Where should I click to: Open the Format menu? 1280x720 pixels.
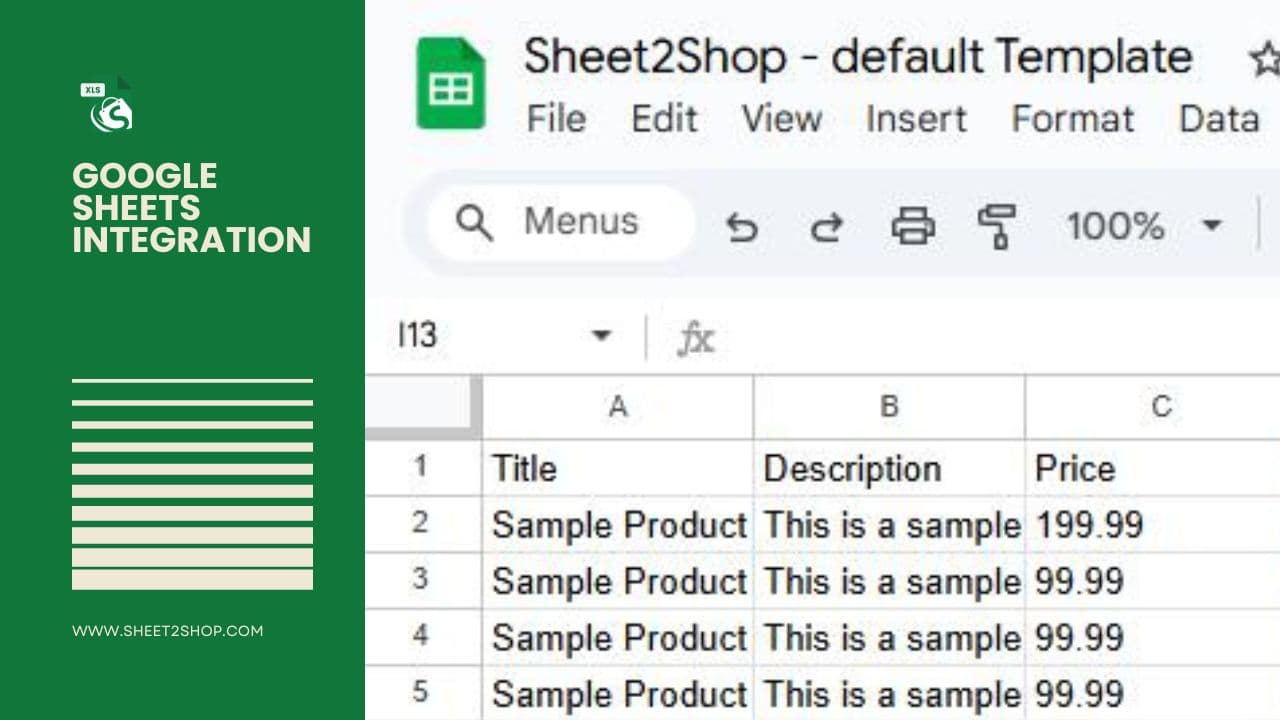coord(1073,119)
